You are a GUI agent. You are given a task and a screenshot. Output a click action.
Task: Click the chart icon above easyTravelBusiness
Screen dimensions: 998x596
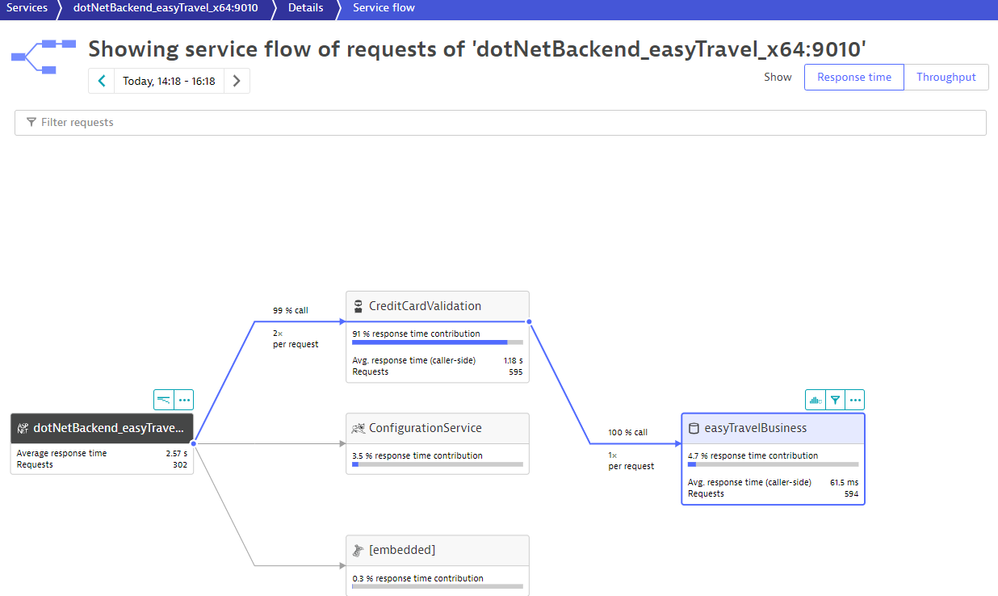(816, 400)
